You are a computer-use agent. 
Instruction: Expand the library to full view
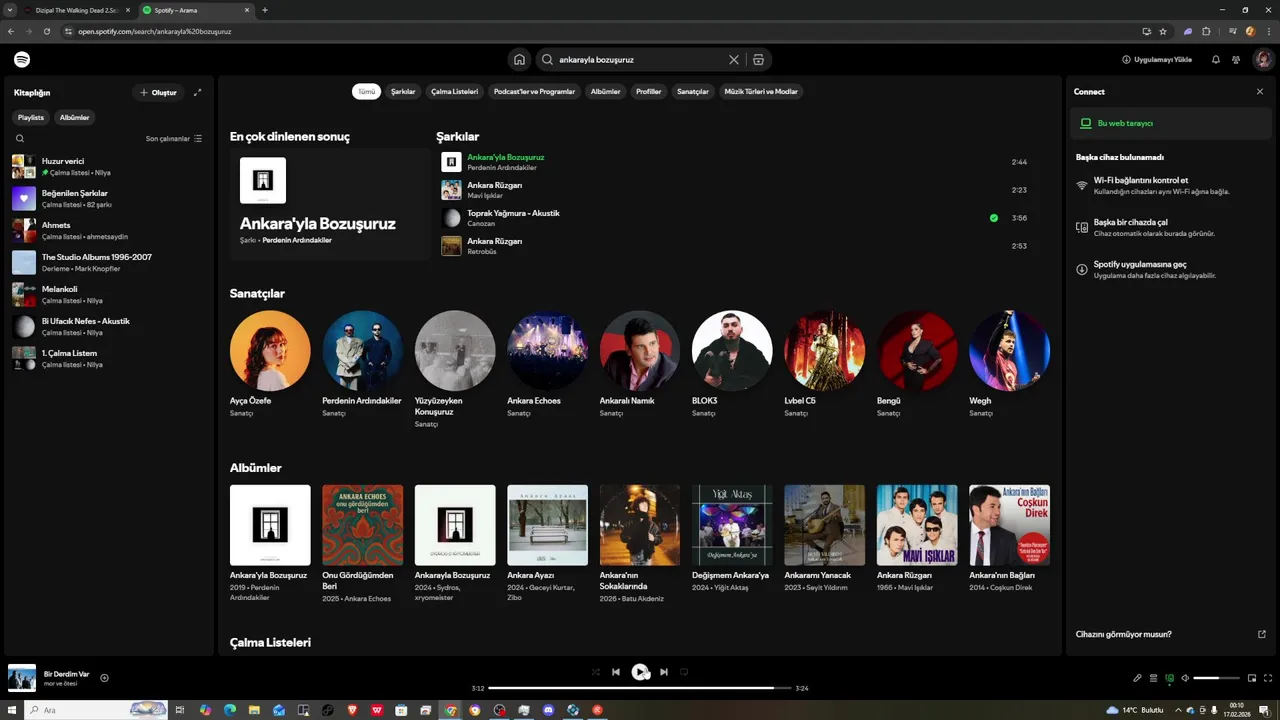(197, 92)
